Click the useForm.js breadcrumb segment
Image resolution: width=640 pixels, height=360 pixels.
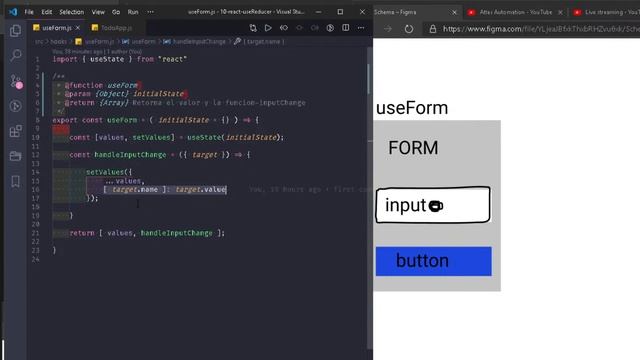(x=95, y=42)
